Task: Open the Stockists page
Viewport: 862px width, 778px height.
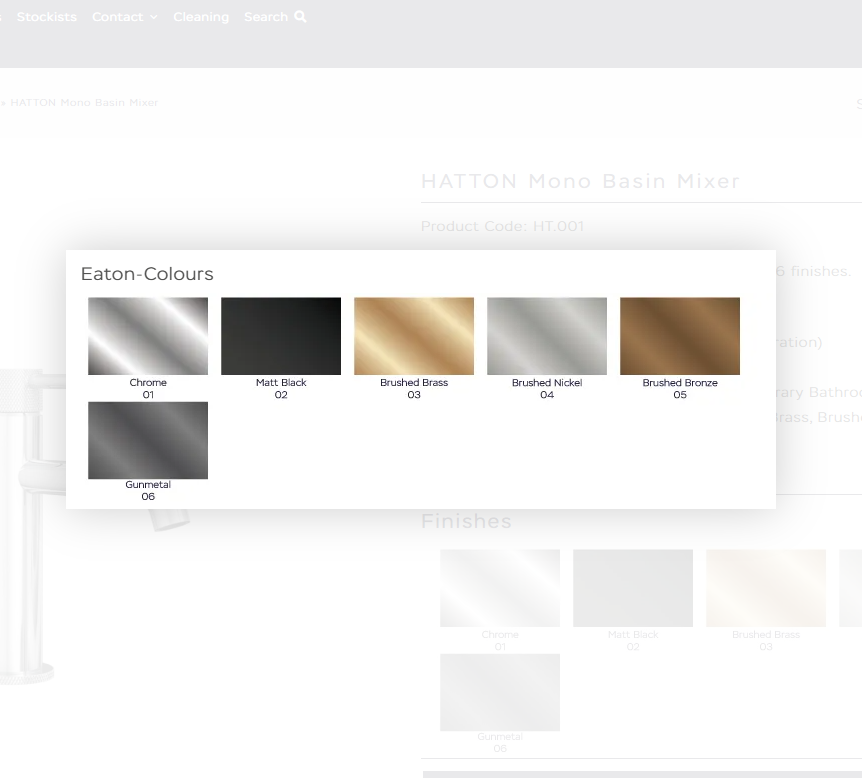Action: click(46, 17)
